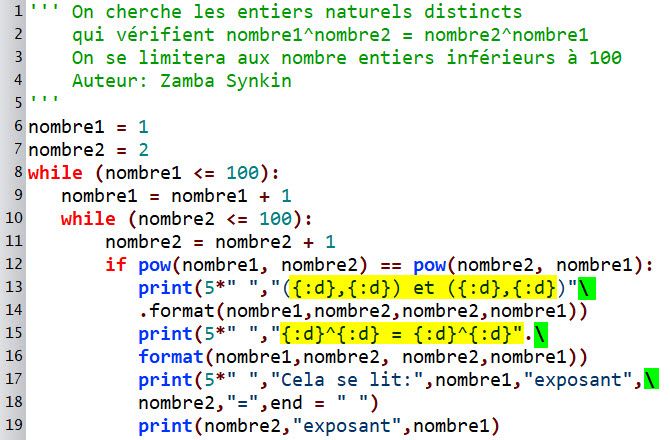Click the 'print' keyword on line 13
670x440 pixels.
[x=166, y=289]
